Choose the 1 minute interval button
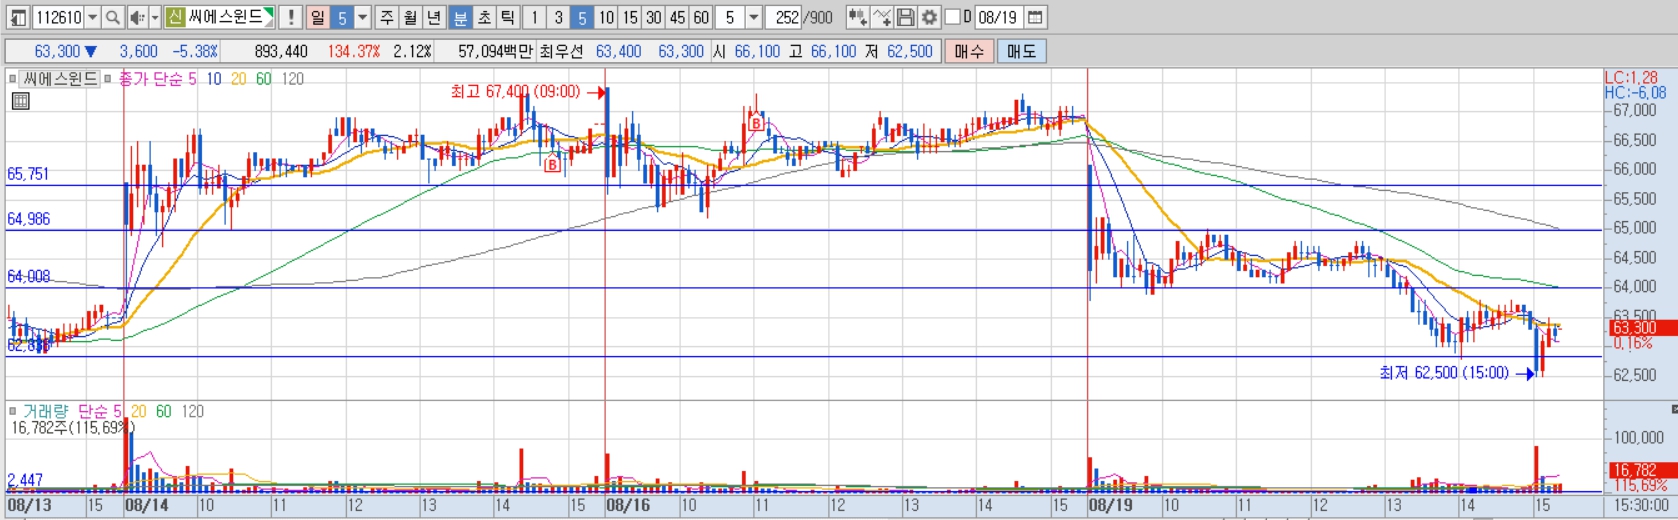 [535, 17]
